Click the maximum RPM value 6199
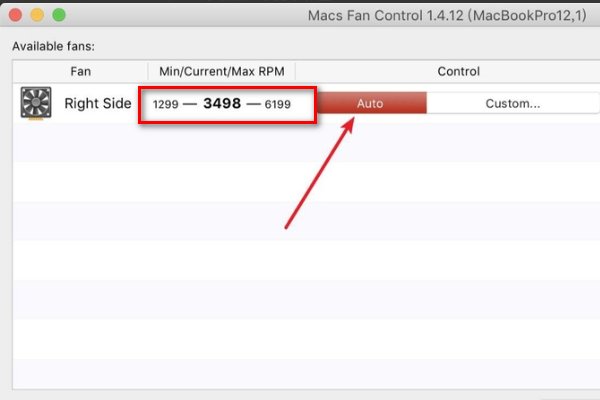Viewport: 600px width, 400px height. [281, 104]
